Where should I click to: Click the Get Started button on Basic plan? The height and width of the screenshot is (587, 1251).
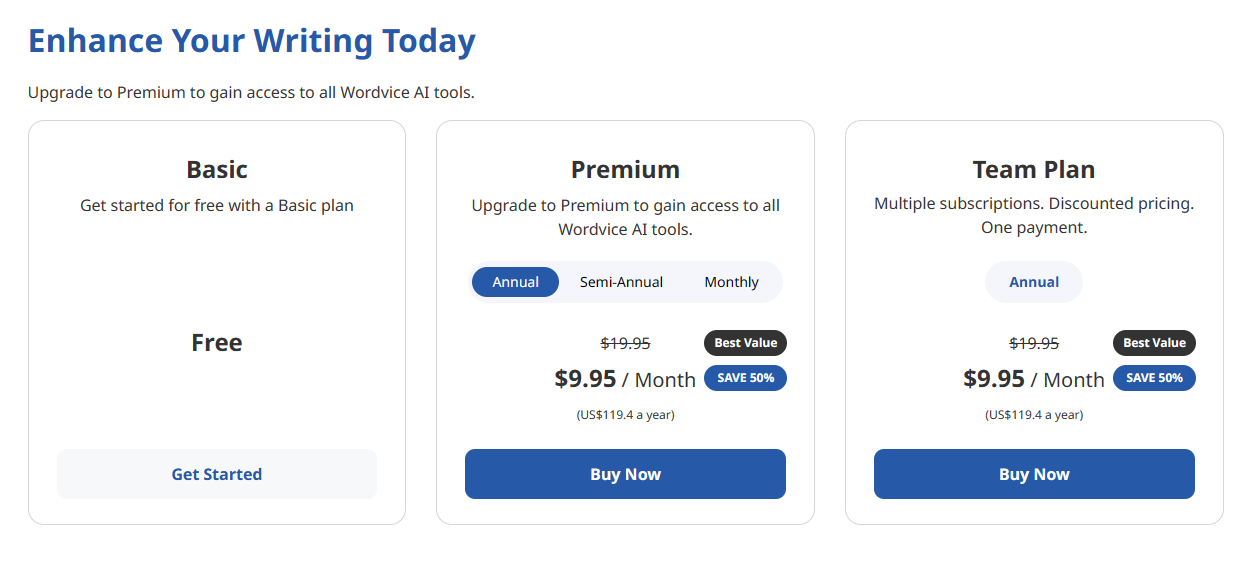[x=217, y=474]
